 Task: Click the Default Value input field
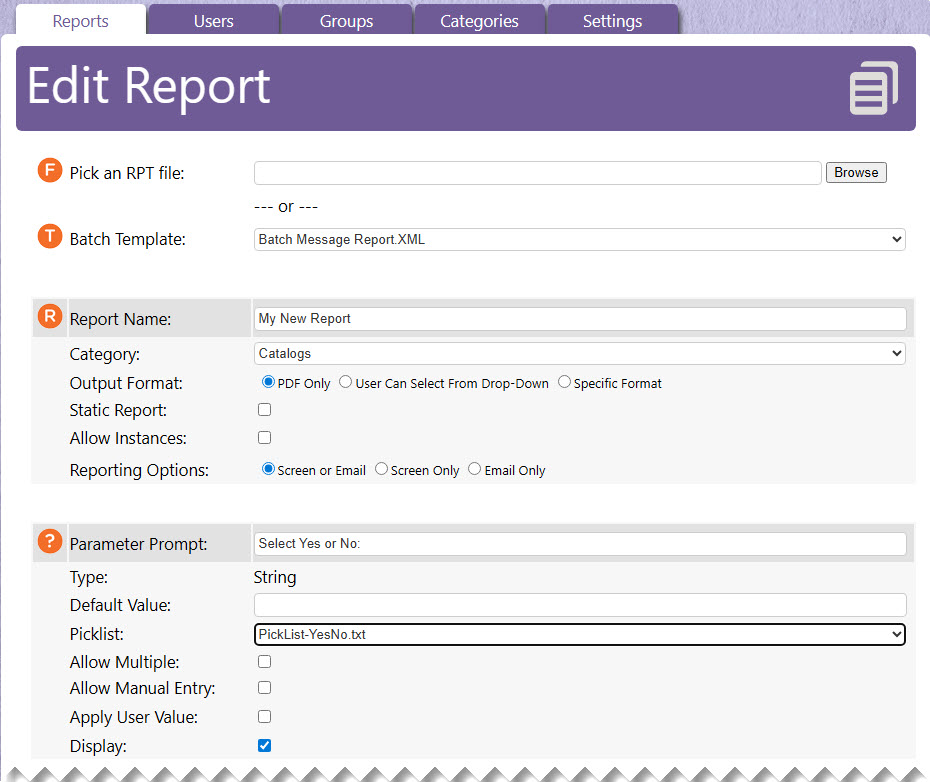[x=580, y=605]
